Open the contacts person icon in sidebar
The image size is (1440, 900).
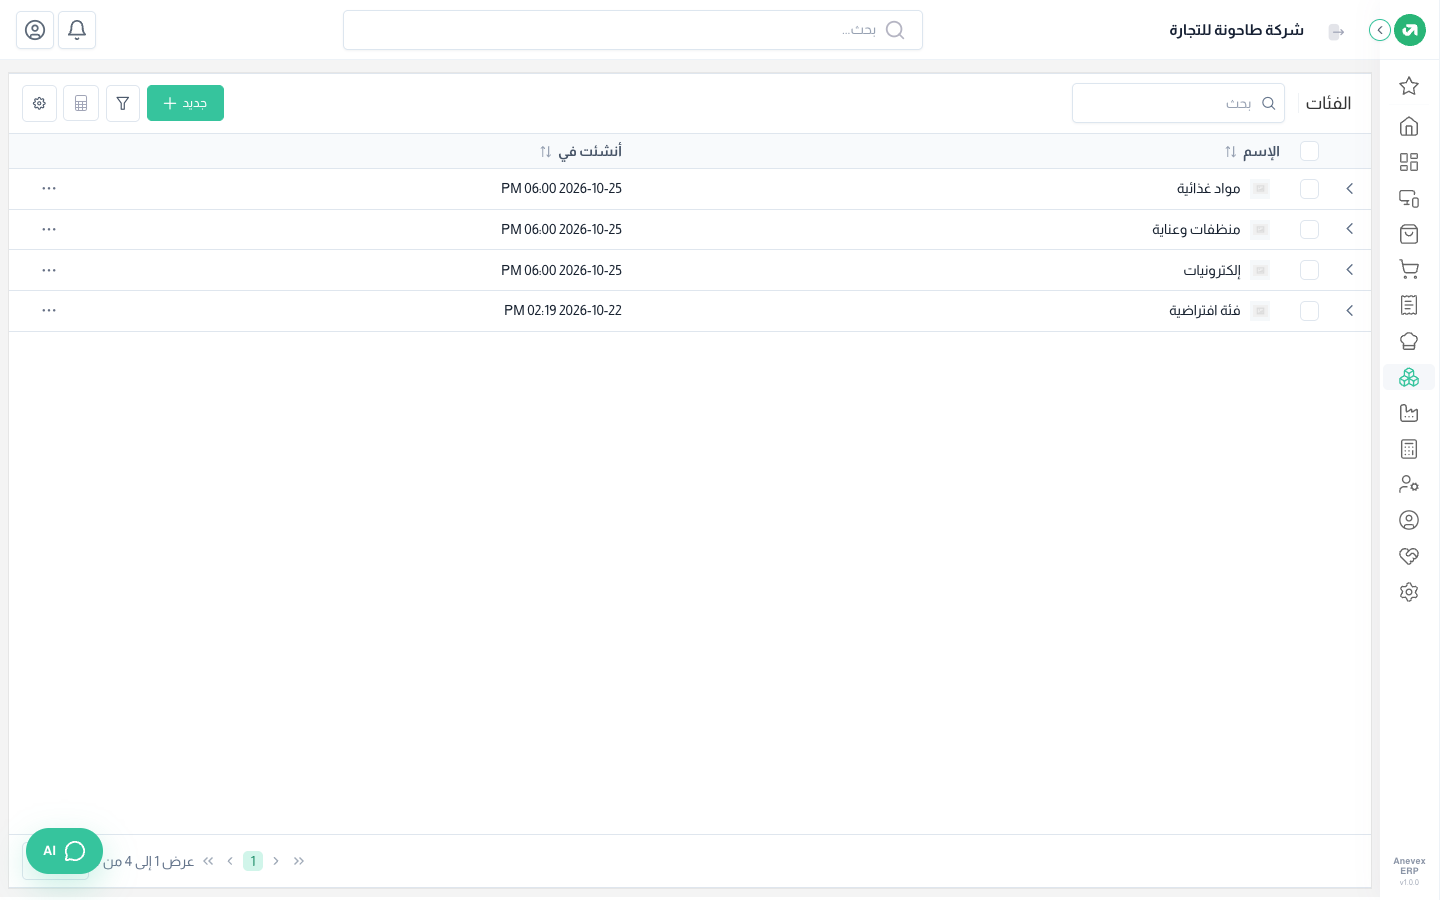tap(1409, 520)
